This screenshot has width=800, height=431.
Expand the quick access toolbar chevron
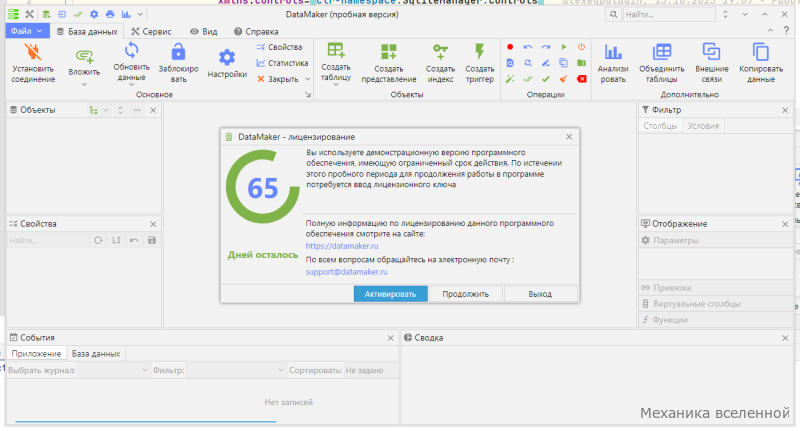pos(140,14)
